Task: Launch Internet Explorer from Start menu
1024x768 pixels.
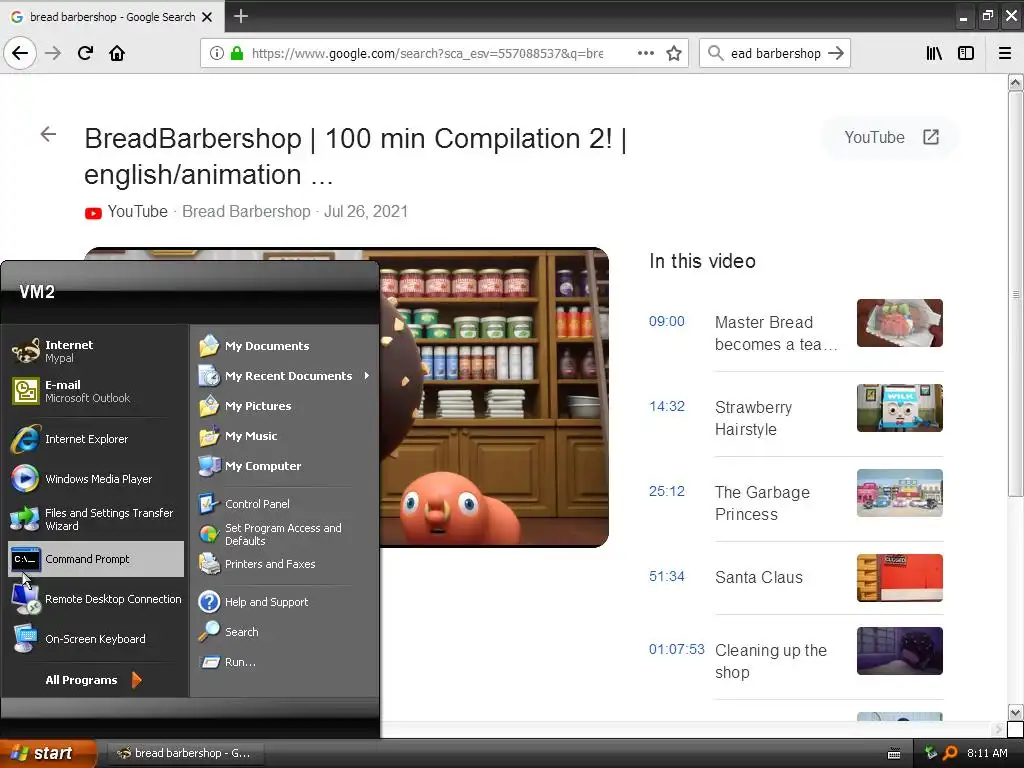Action: tap(95, 439)
